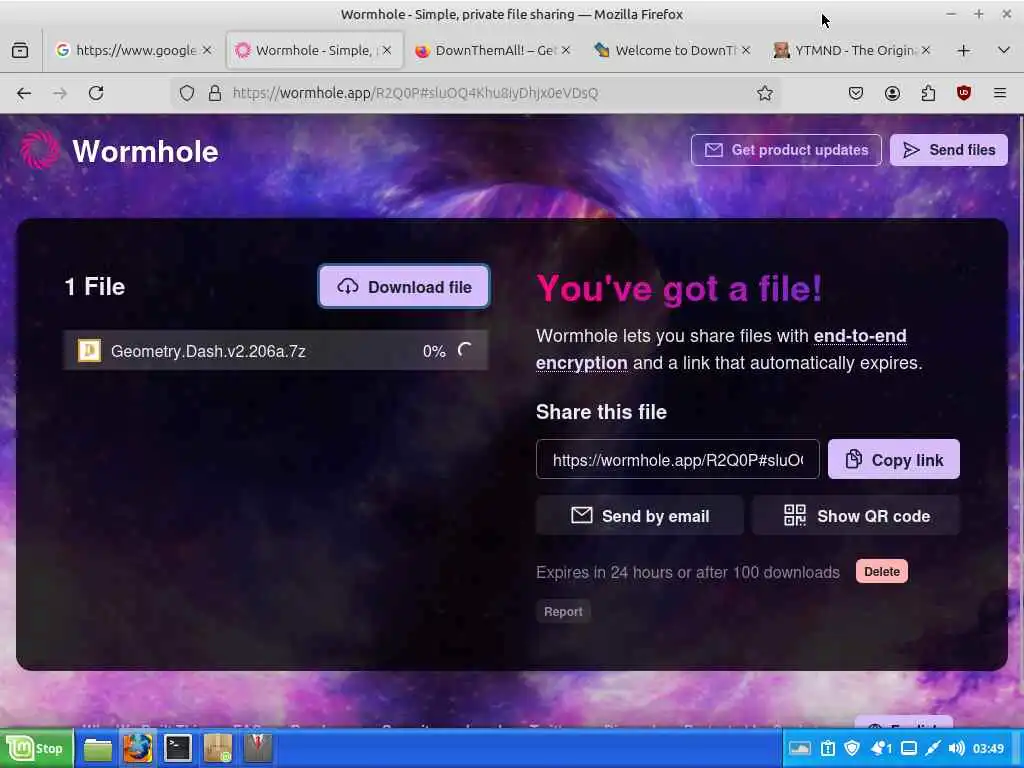Switch to the YTMND - The Original tab
Viewport: 1024px width, 768px height.
pyautogui.click(x=852, y=50)
